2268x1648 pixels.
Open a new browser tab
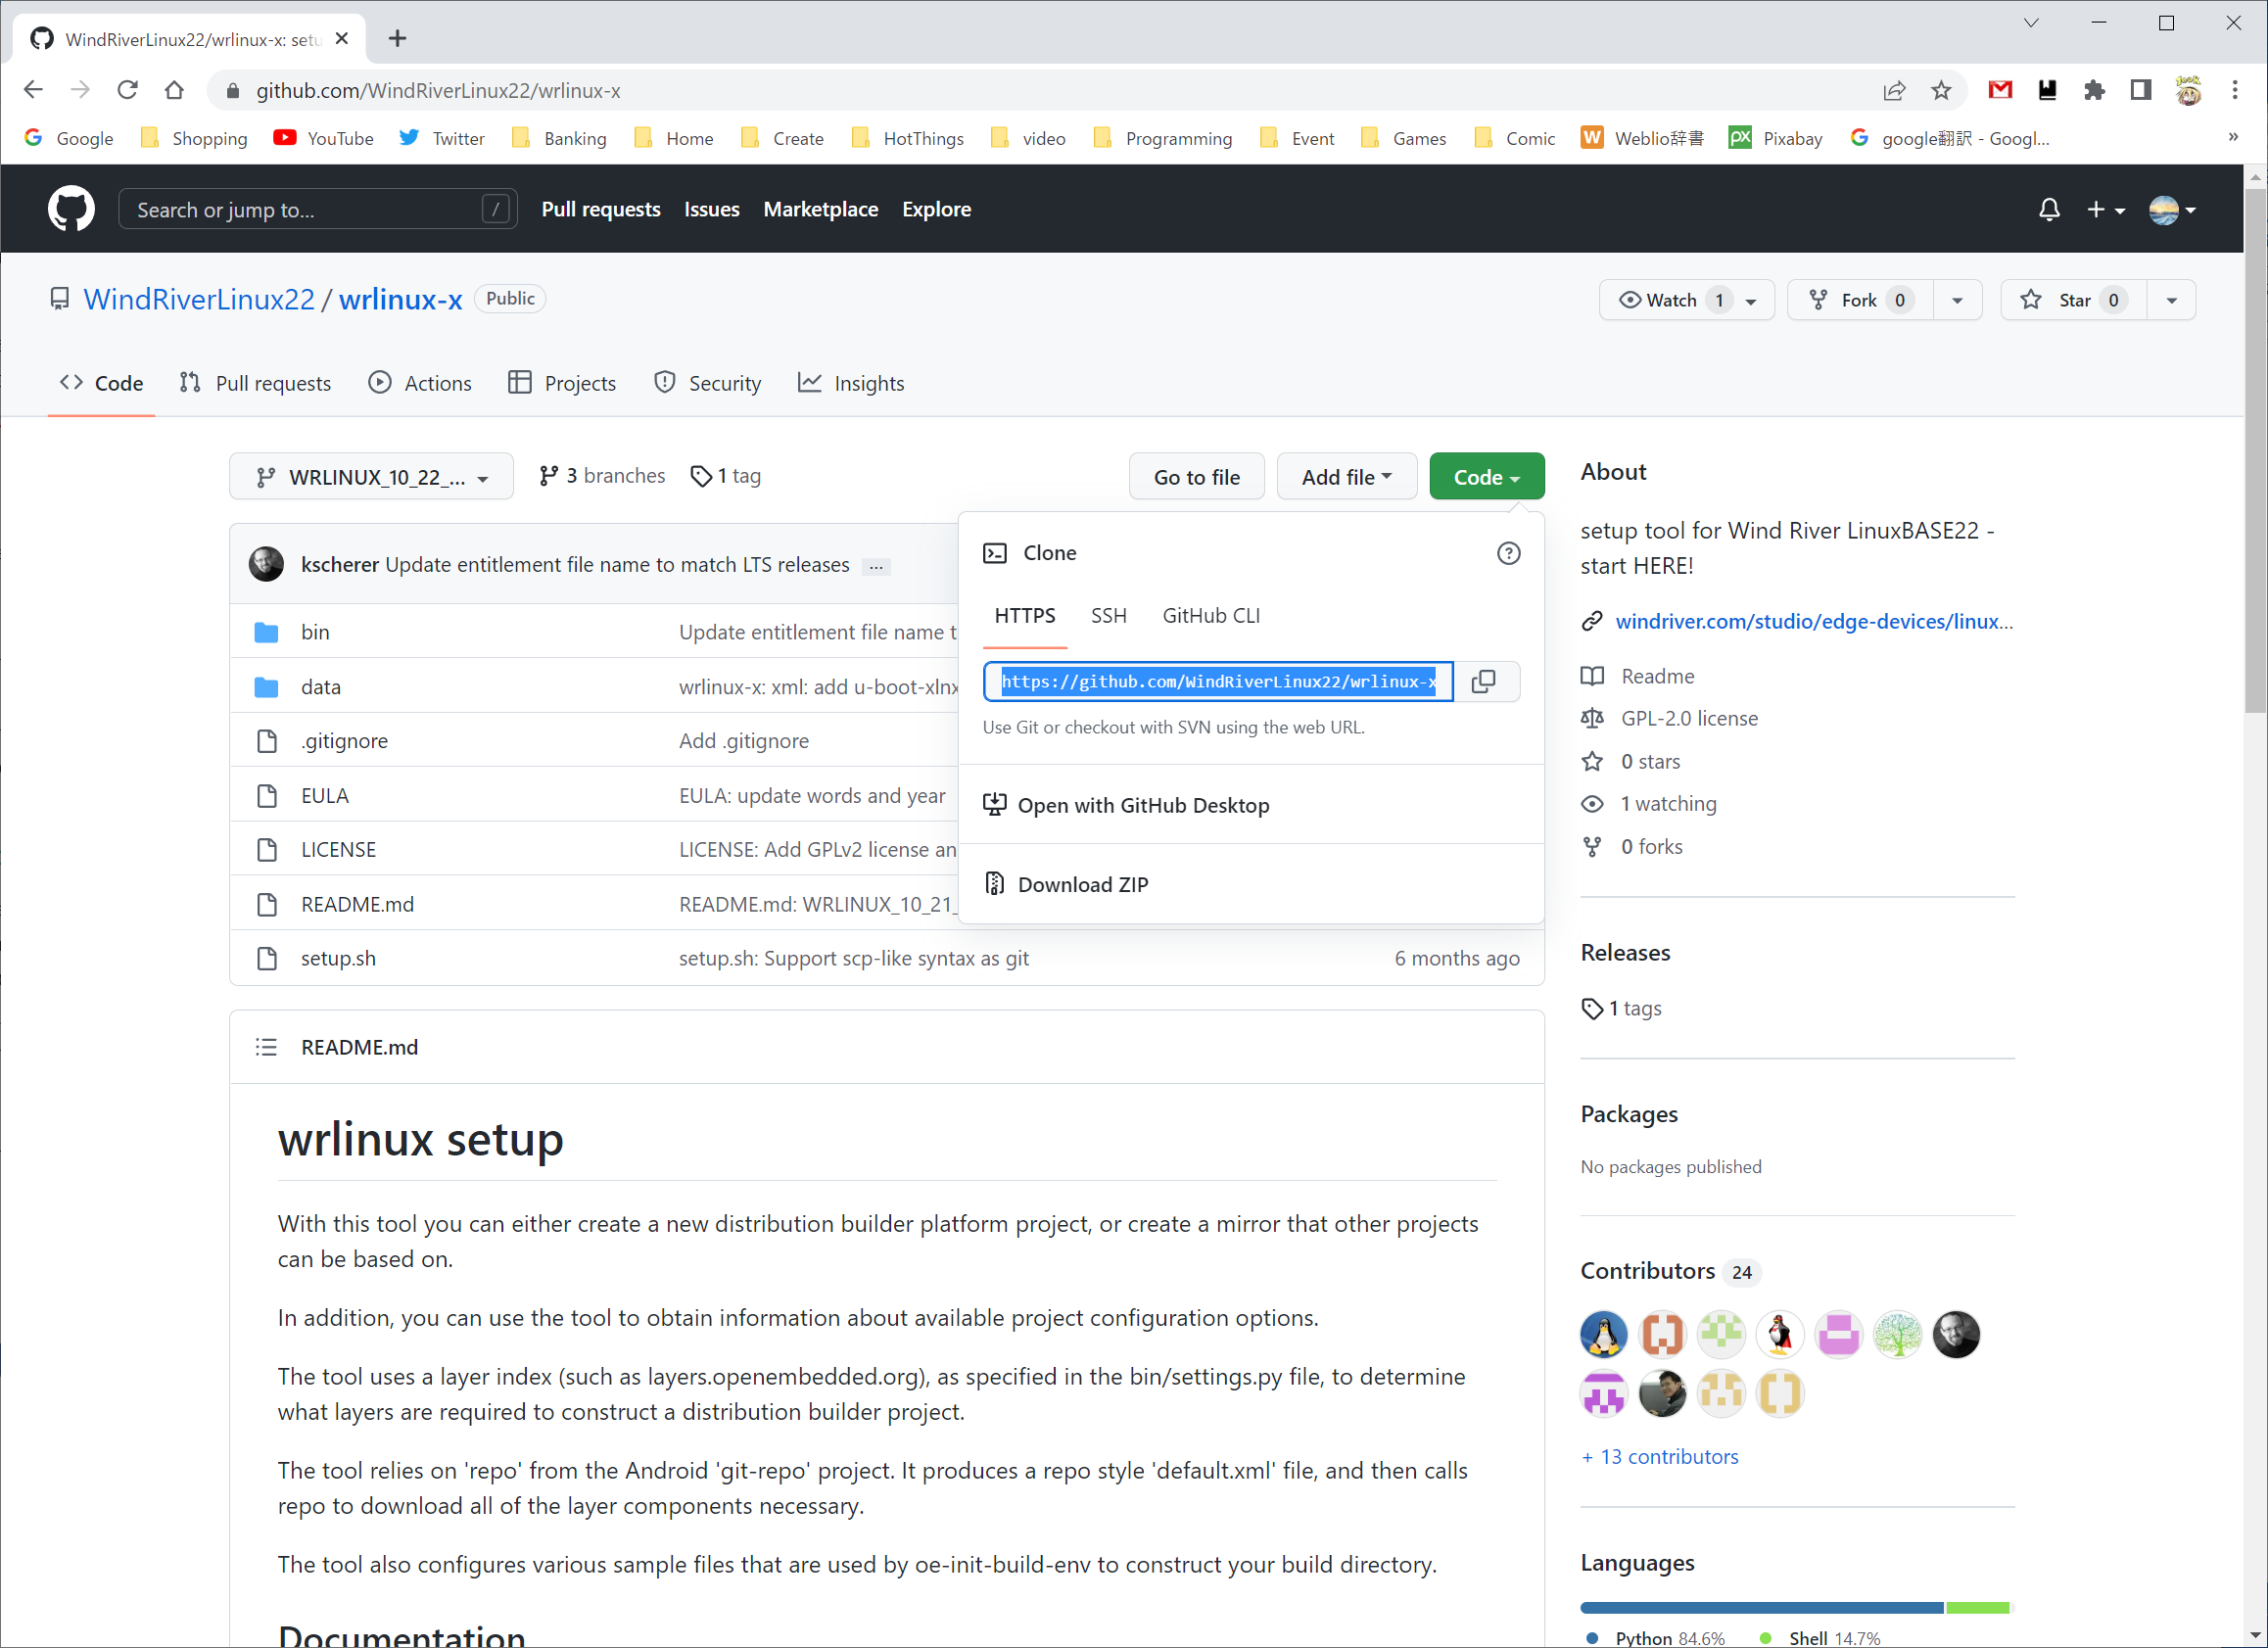[x=397, y=38]
